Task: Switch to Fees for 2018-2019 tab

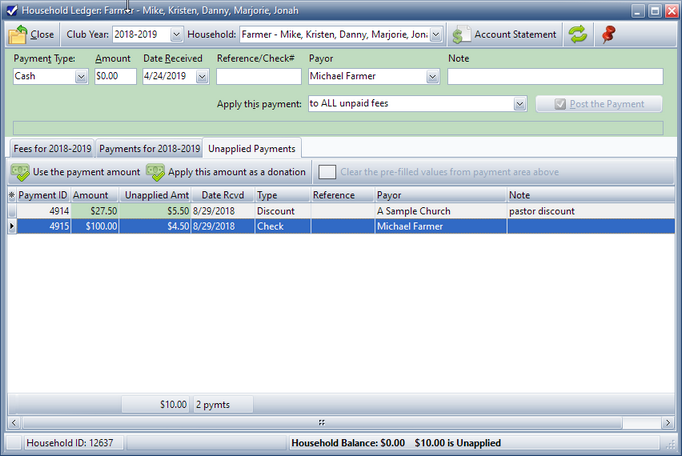Action: tap(52, 148)
